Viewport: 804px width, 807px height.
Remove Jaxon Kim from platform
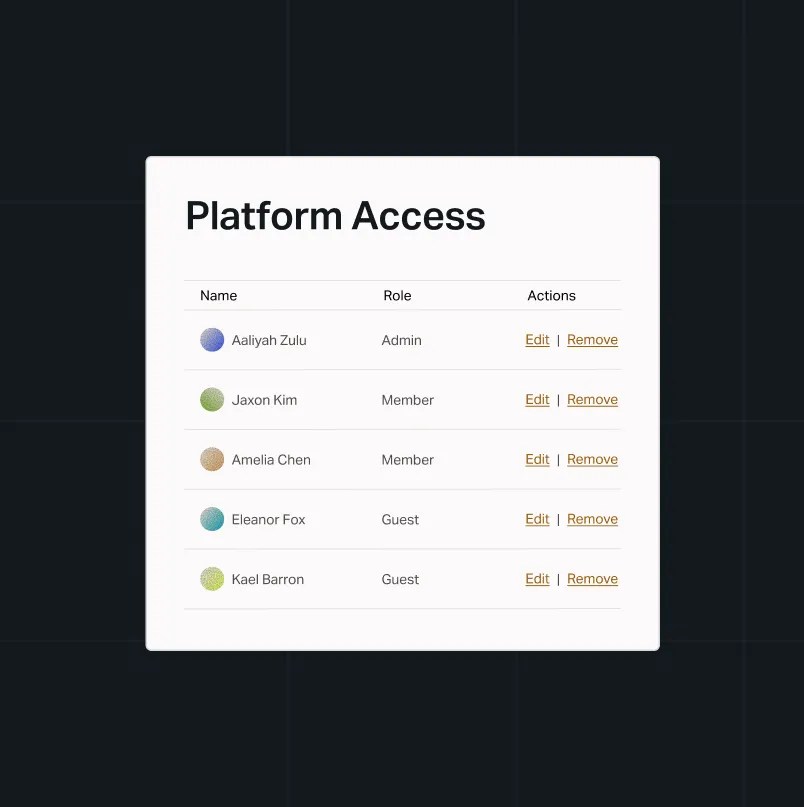(x=592, y=399)
